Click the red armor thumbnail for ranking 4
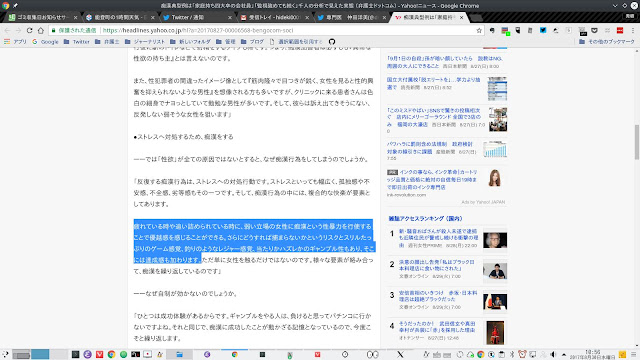 (495, 332)
